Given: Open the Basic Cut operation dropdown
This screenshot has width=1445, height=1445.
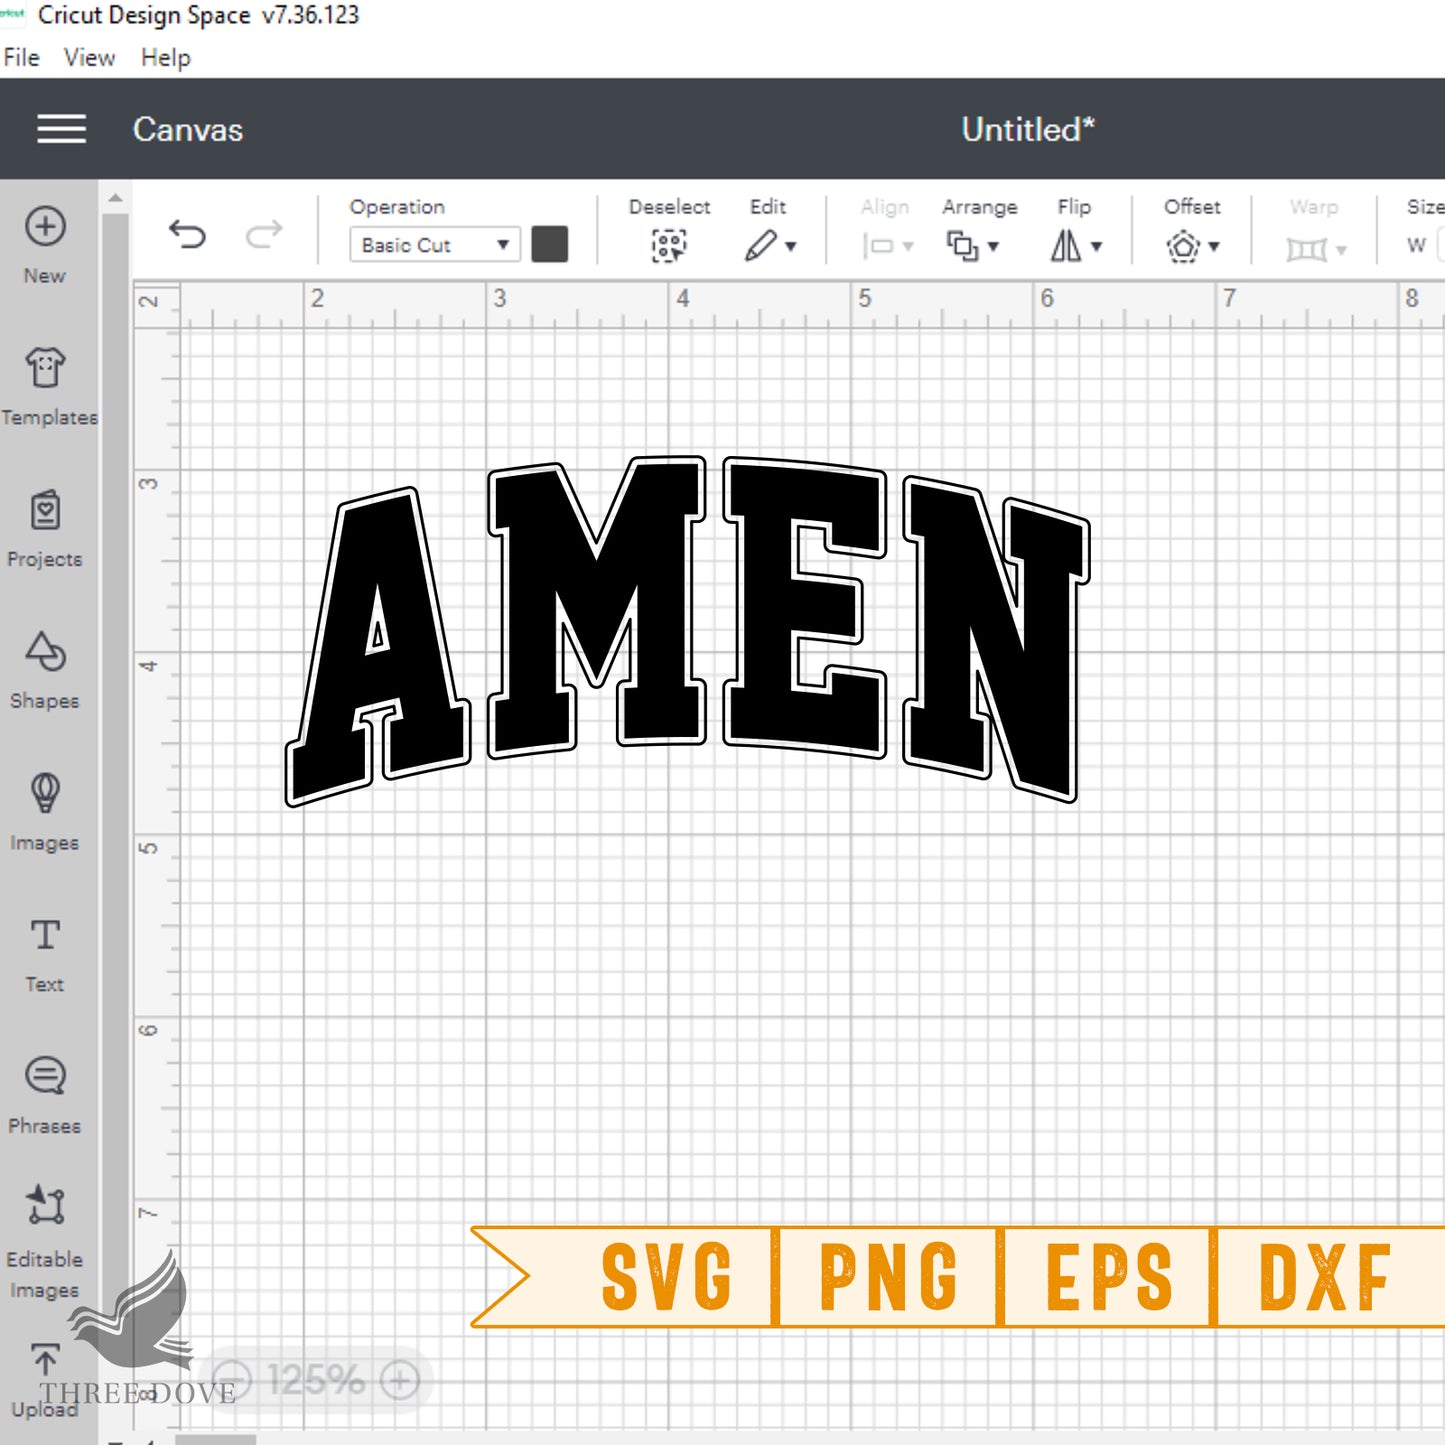Looking at the screenshot, I should click(434, 245).
